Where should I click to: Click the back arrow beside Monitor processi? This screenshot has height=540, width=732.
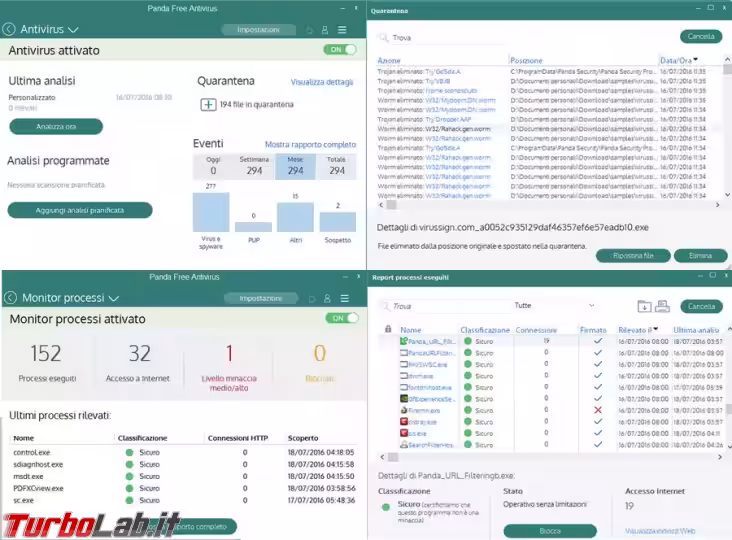[x=10, y=298]
